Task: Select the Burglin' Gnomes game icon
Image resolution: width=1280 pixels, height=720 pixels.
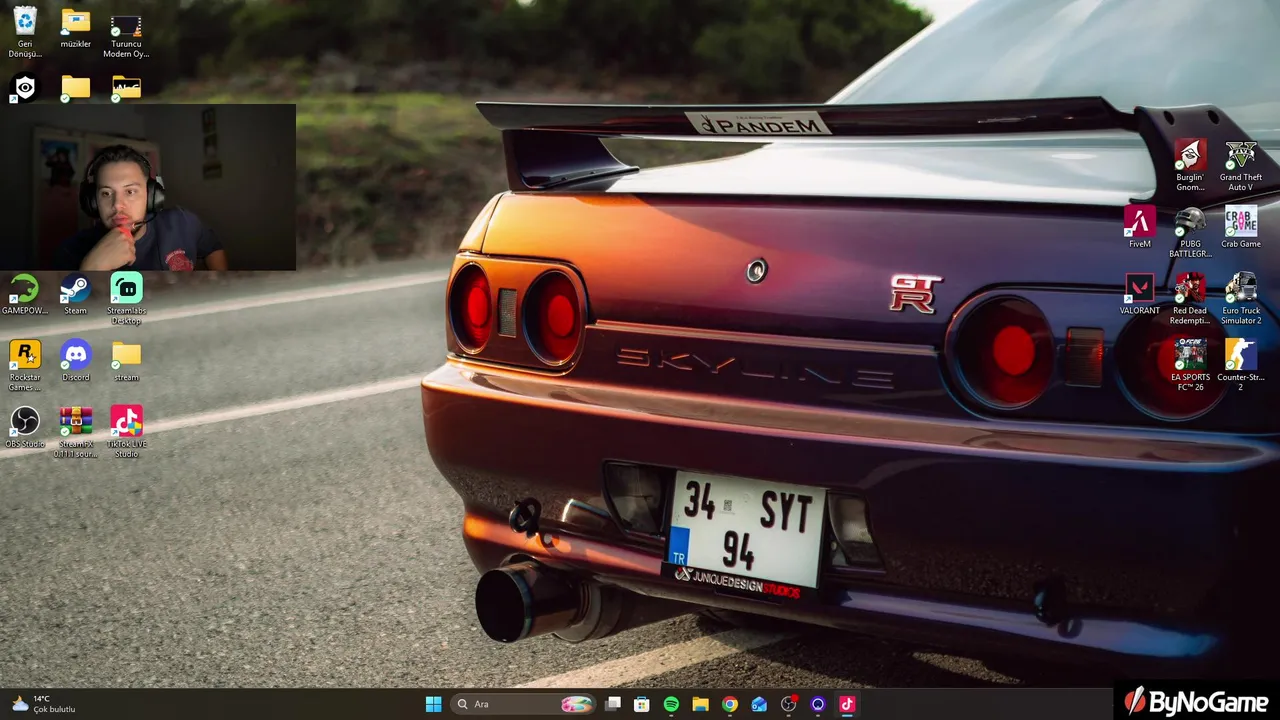Action: 1190,166
